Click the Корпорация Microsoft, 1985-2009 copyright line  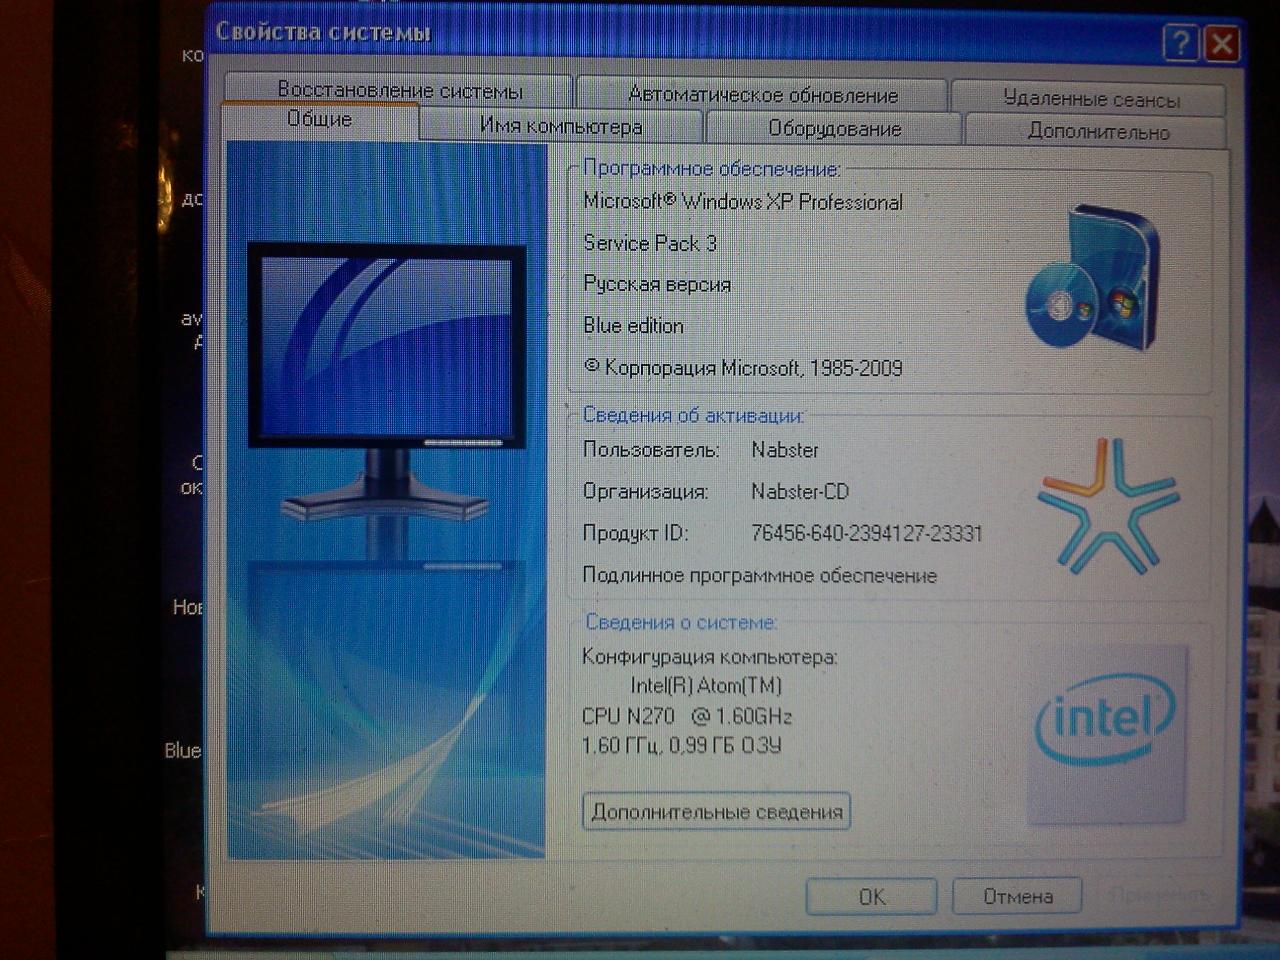743,368
